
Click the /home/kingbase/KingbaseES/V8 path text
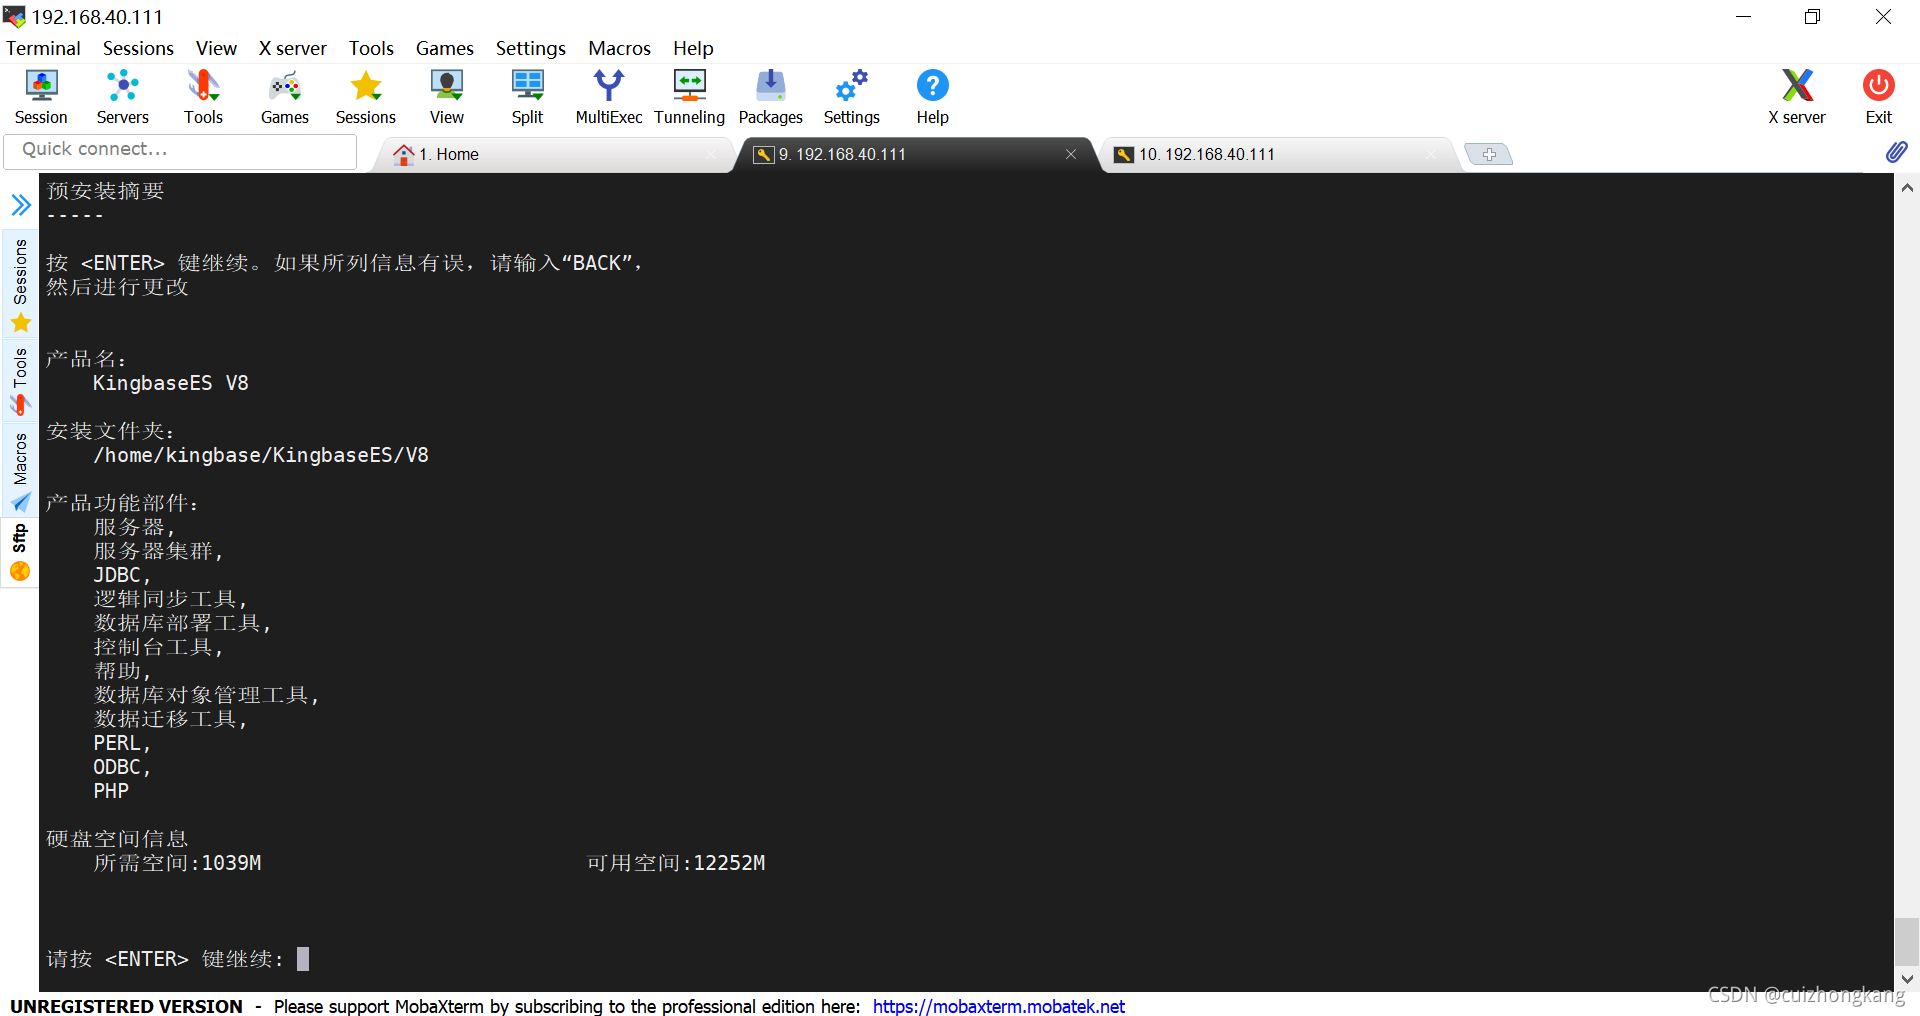click(261, 455)
